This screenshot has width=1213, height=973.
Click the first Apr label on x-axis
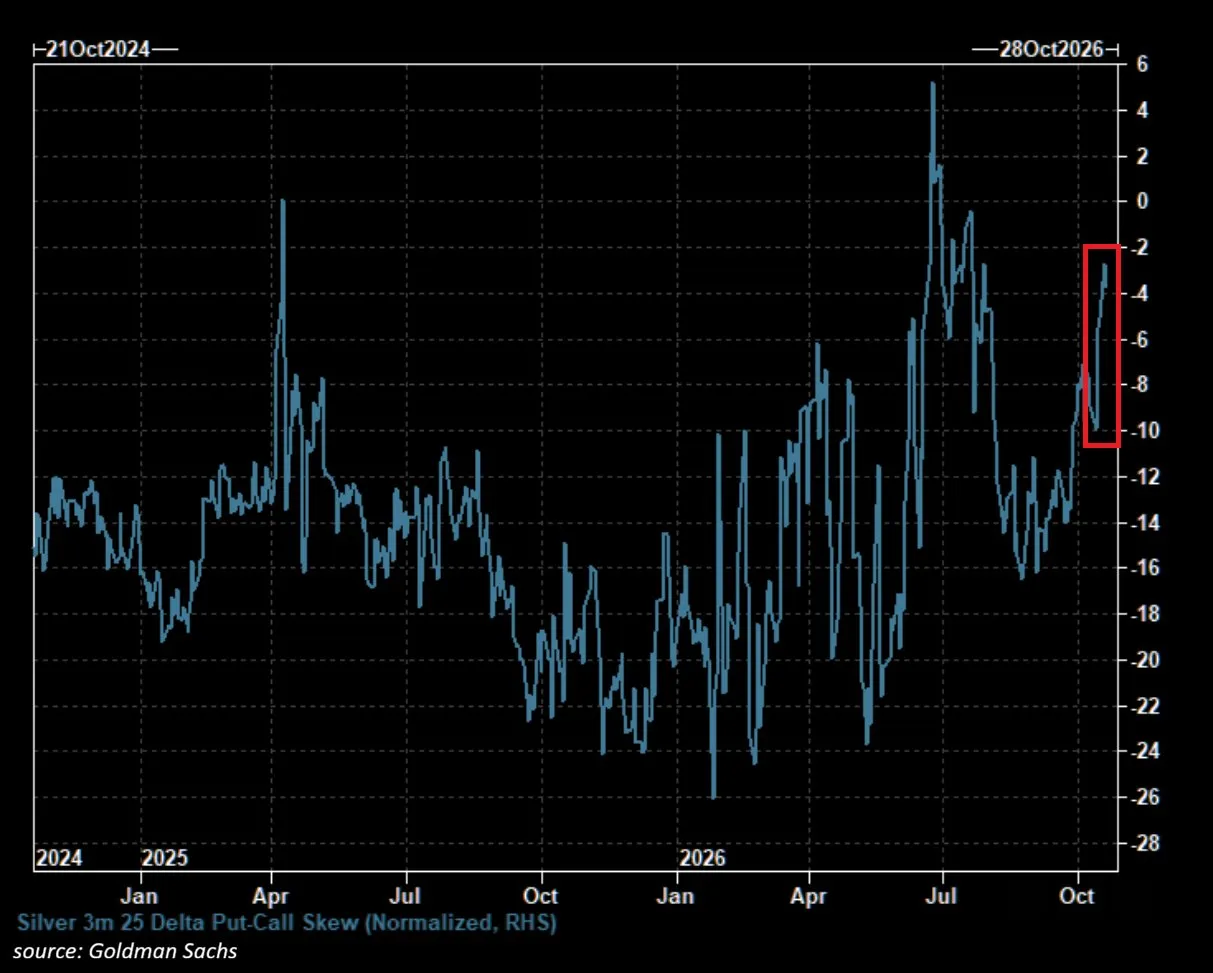[x=273, y=895]
